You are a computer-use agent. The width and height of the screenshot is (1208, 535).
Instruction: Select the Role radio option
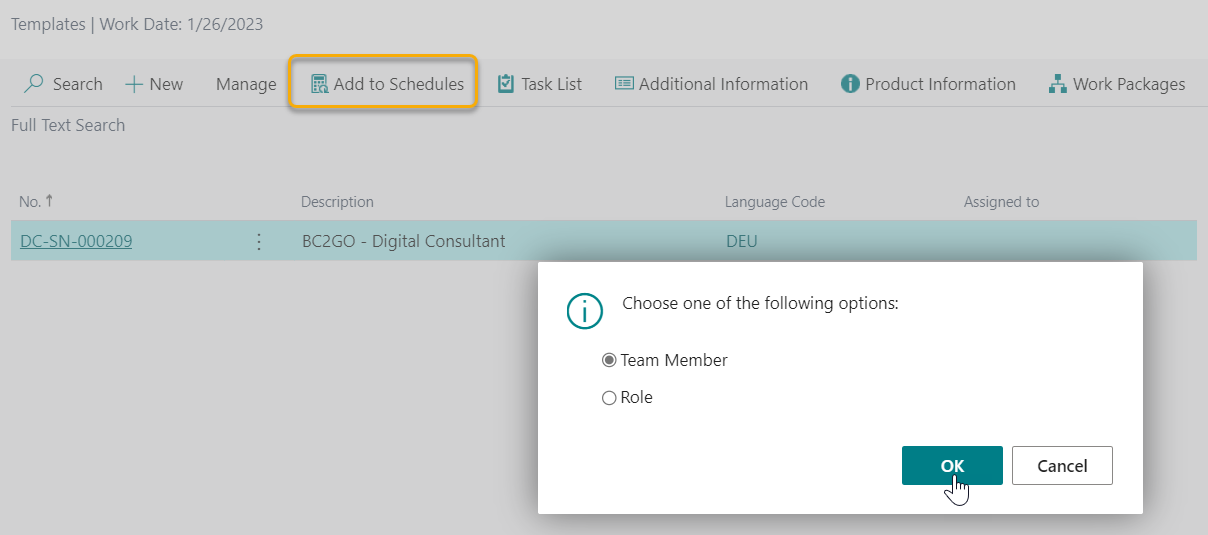coord(609,398)
